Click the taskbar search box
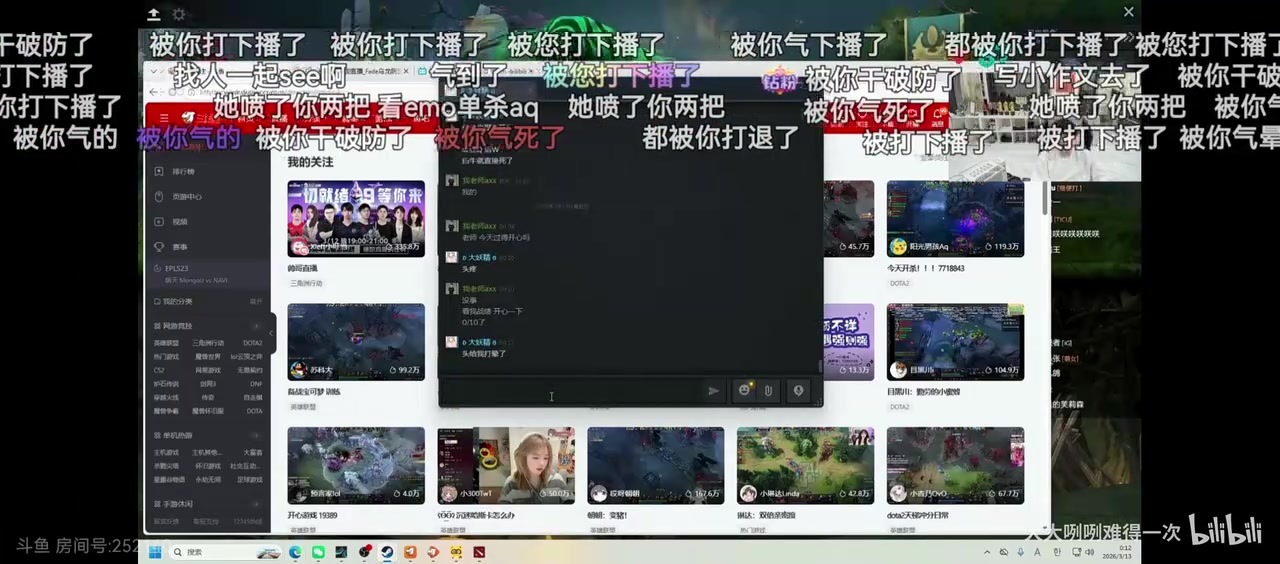 click(x=215, y=552)
